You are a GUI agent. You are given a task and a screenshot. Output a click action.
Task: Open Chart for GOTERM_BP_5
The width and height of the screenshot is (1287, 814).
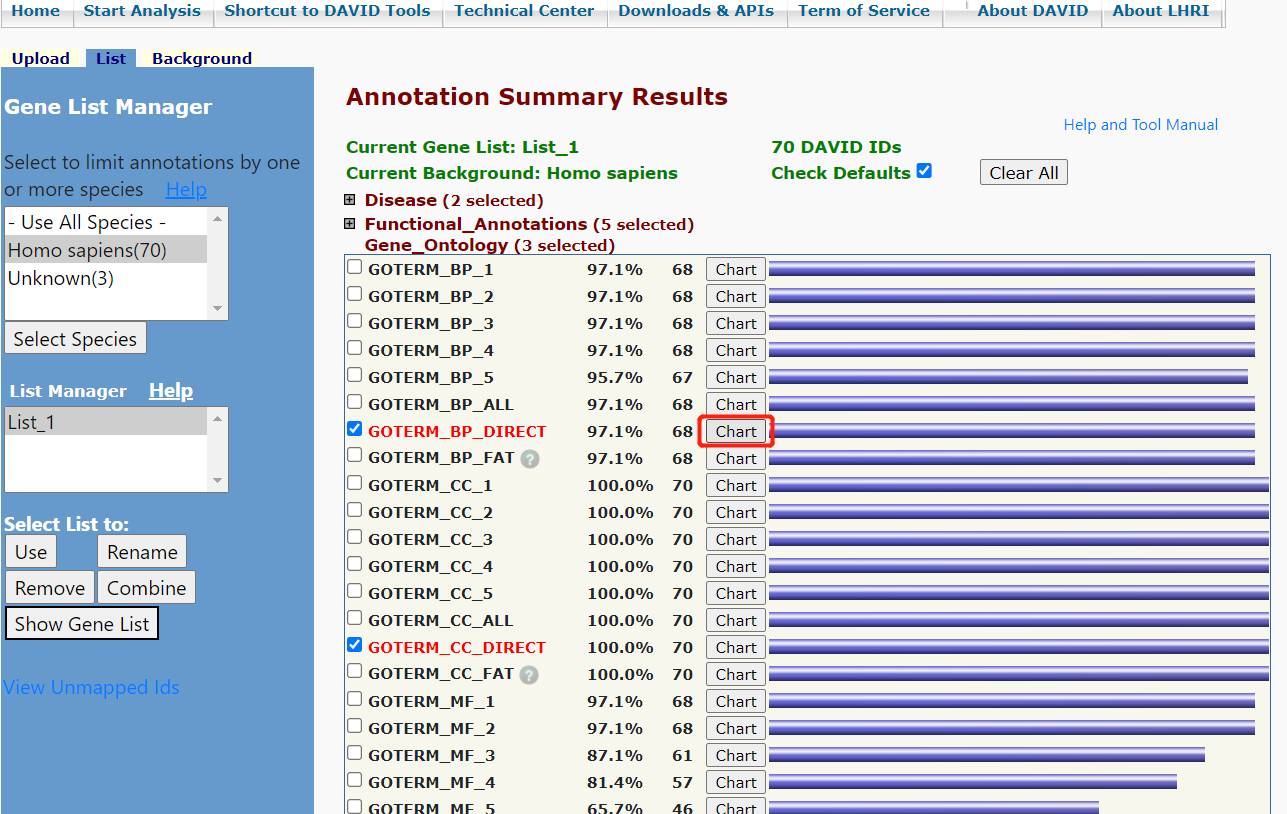tap(736, 377)
